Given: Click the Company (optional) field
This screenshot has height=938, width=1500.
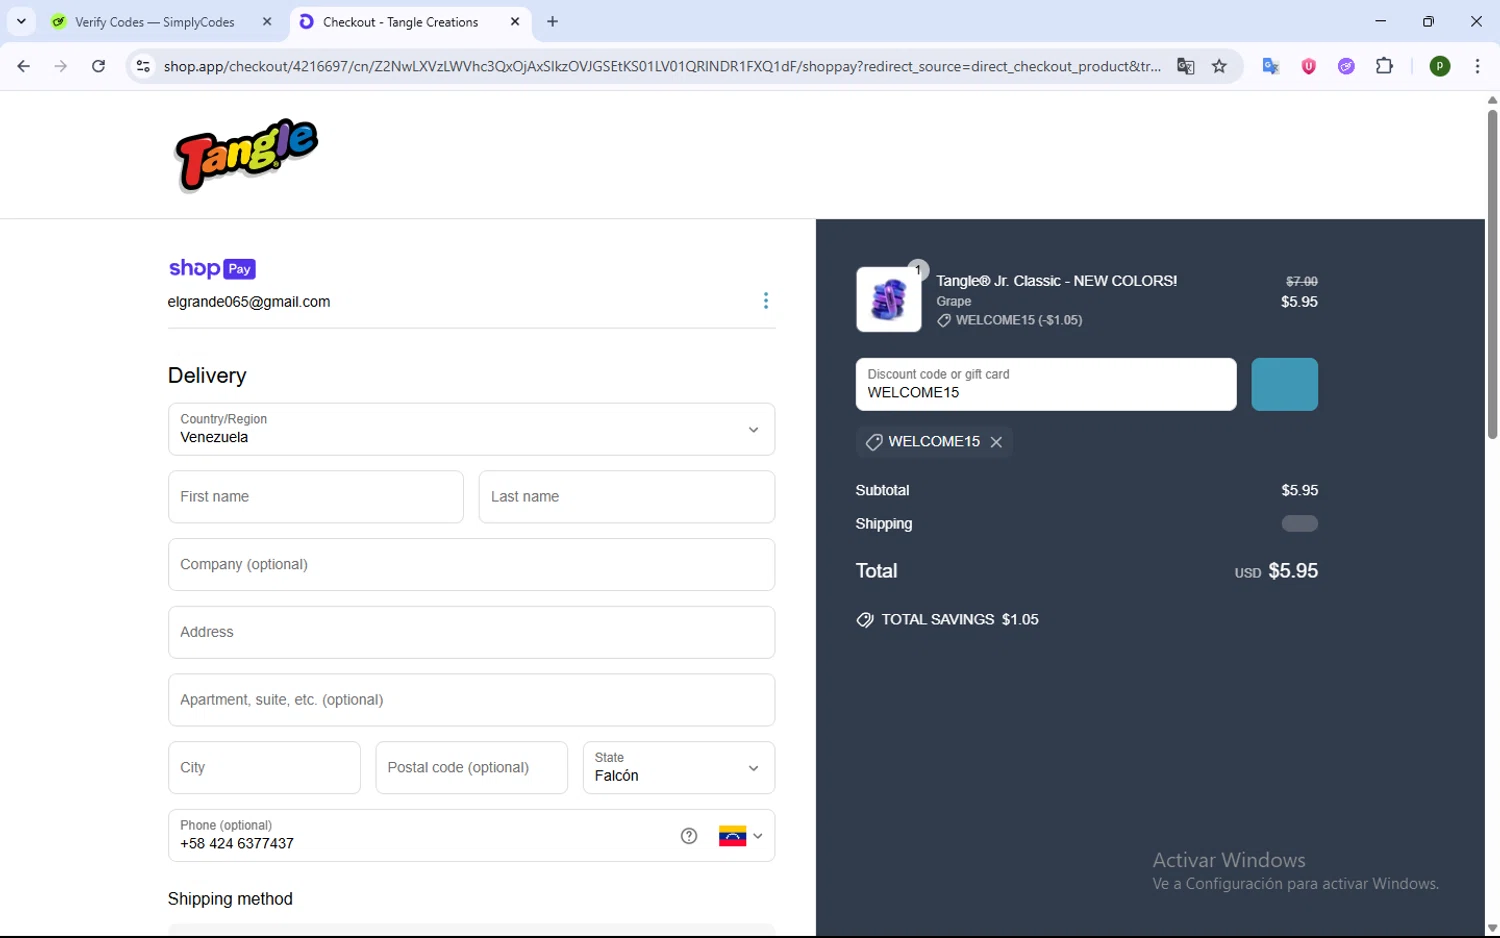Looking at the screenshot, I should pyautogui.click(x=471, y=565).
